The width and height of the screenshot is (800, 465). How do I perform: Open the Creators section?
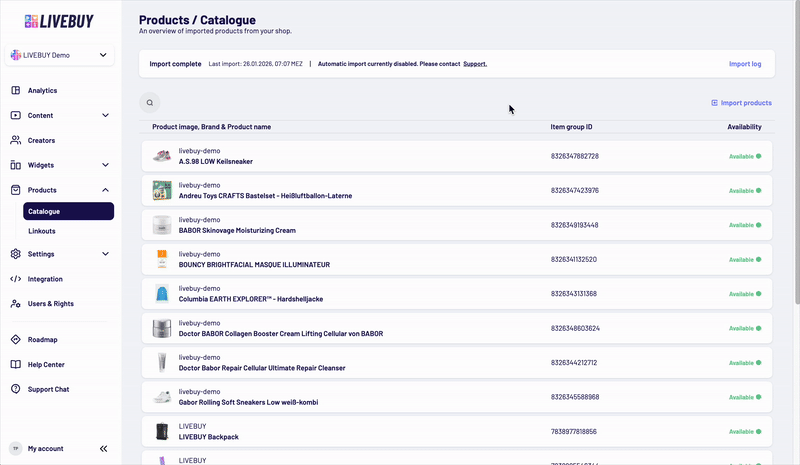click(41, 140)
